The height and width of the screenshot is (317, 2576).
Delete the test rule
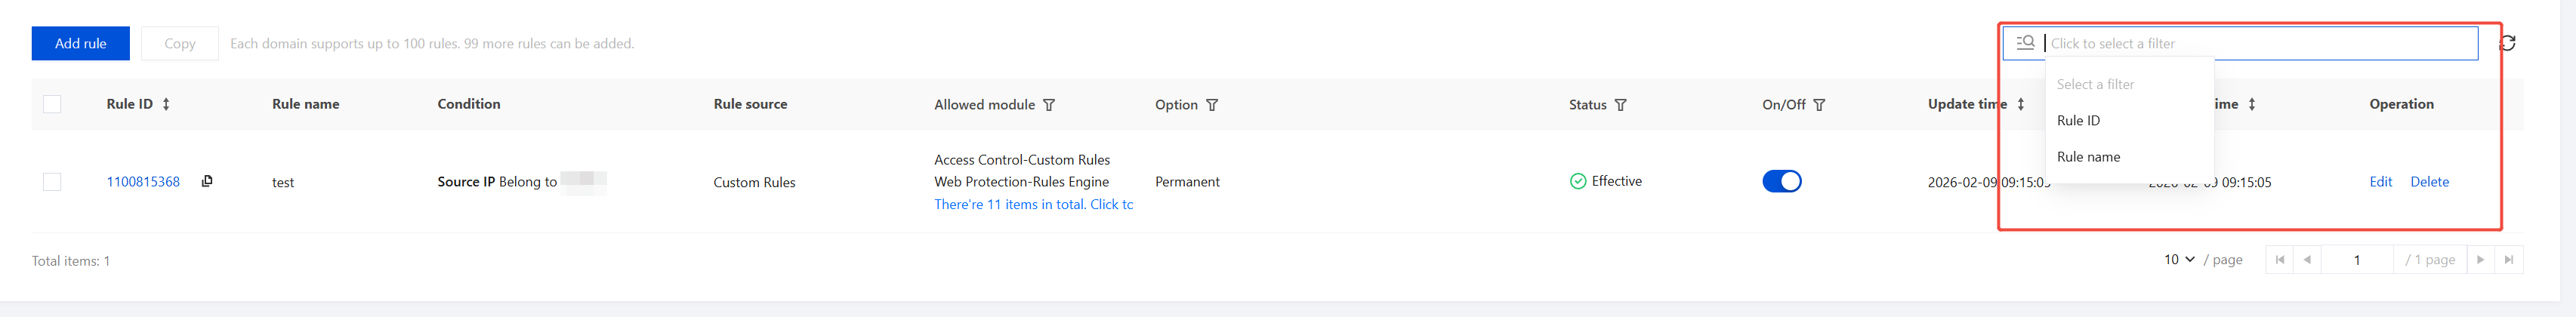click(x=2429, y=182)
